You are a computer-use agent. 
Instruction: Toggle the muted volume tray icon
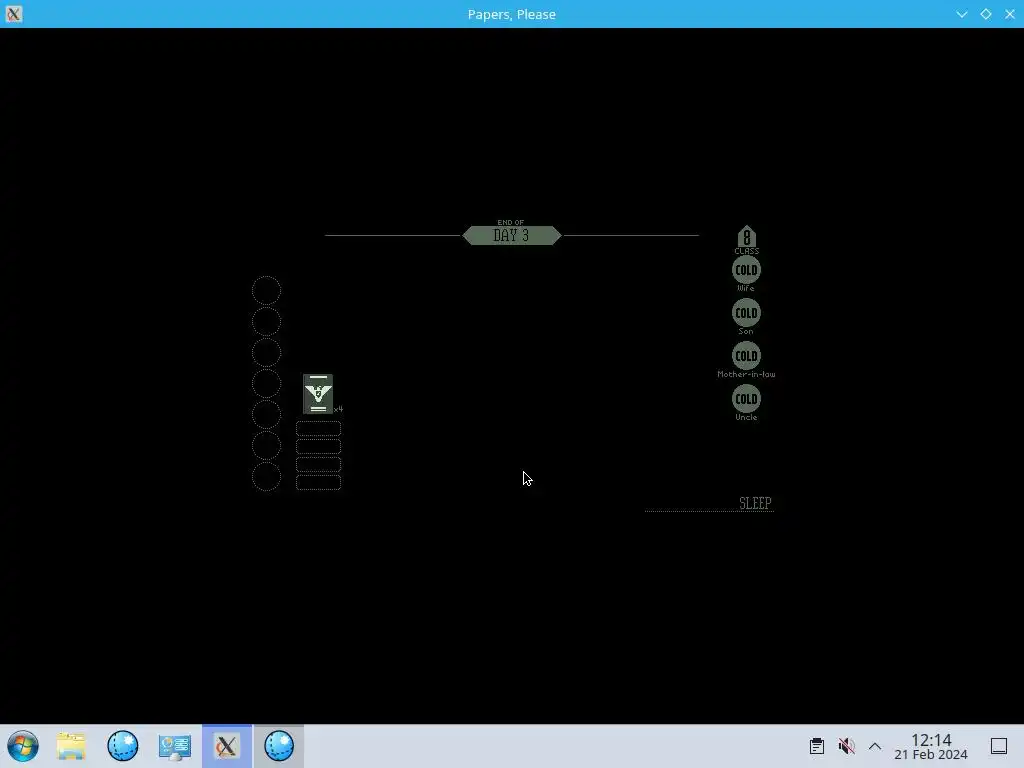pos(846,746)
